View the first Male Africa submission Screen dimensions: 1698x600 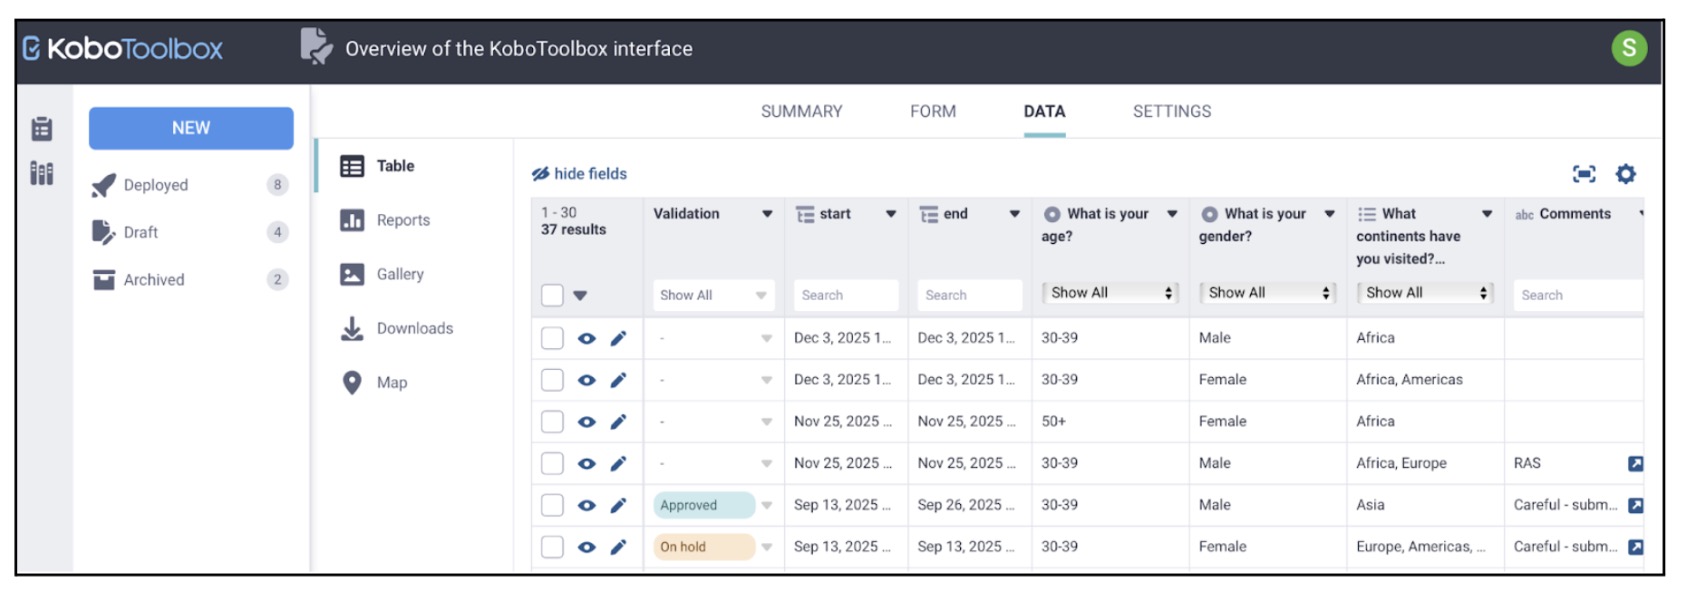(x=587, y=338)
